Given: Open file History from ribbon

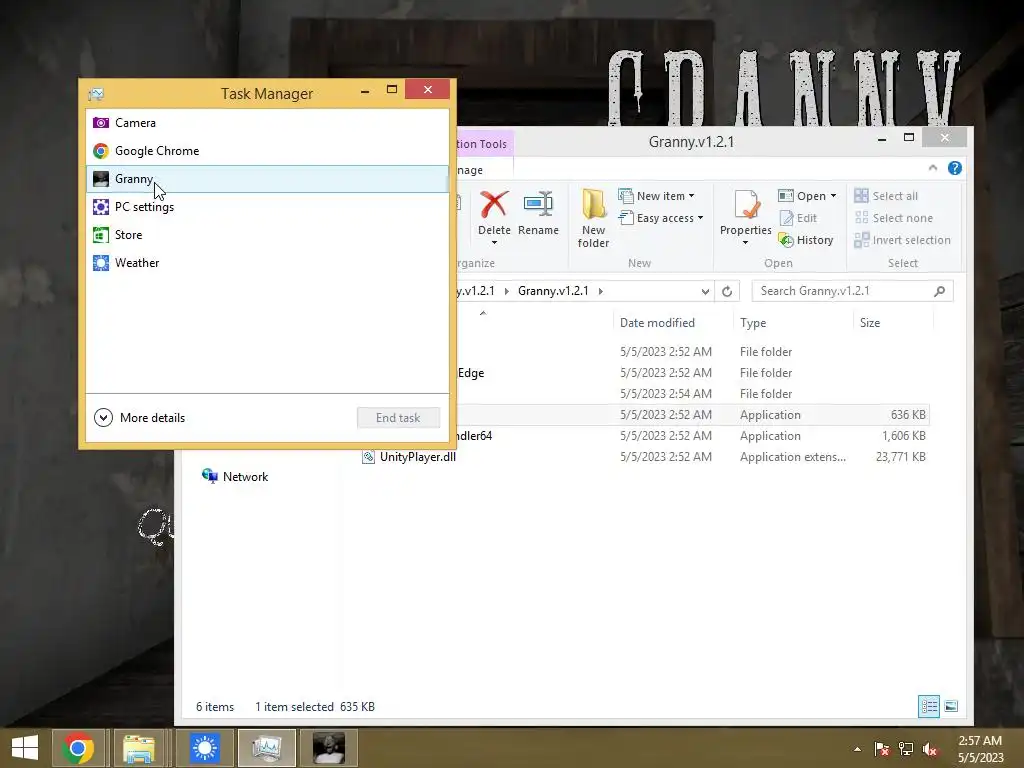Looking at the screenshot, I should click(806, 240).
